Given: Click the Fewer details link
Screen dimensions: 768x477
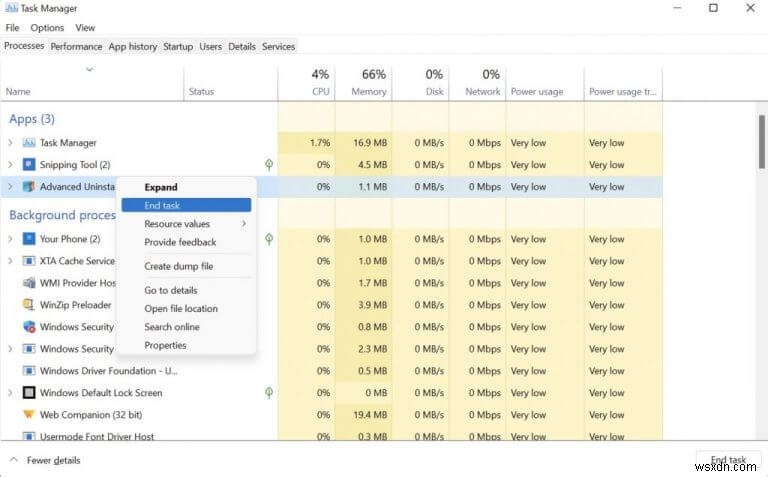Looking at the screenshot, I should click(x=53, y=460).
